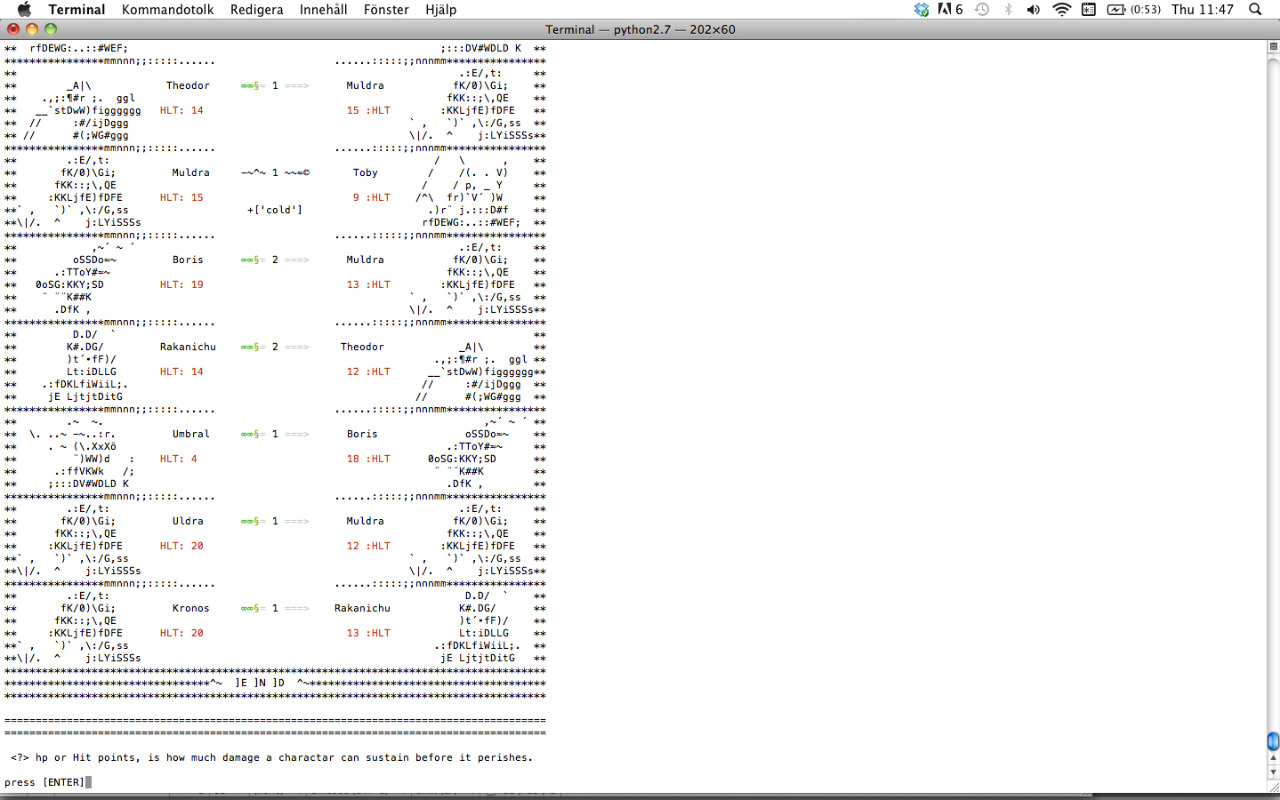Click the Dropbox menu bar icon
The height and width of the screenshot is (800, 1280).
[x=921, y=10]
